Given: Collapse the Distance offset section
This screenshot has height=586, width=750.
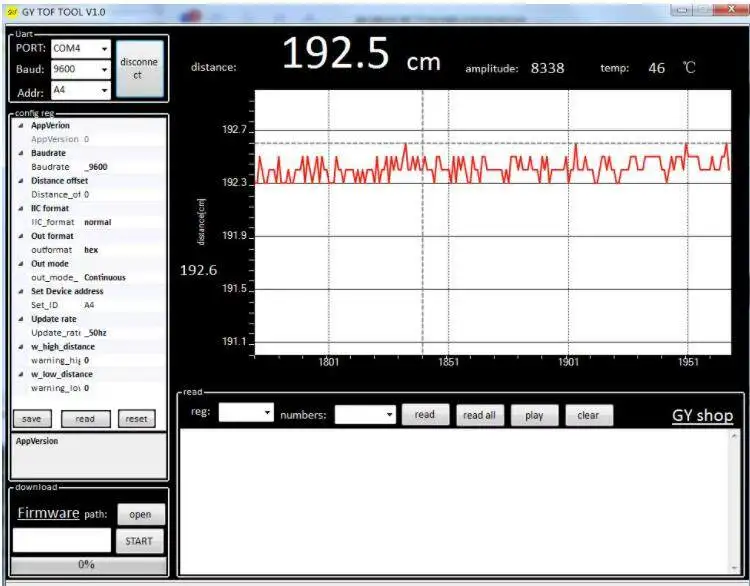Looking at the screenshot, I should pyautogui.click(x=21, y=181).
